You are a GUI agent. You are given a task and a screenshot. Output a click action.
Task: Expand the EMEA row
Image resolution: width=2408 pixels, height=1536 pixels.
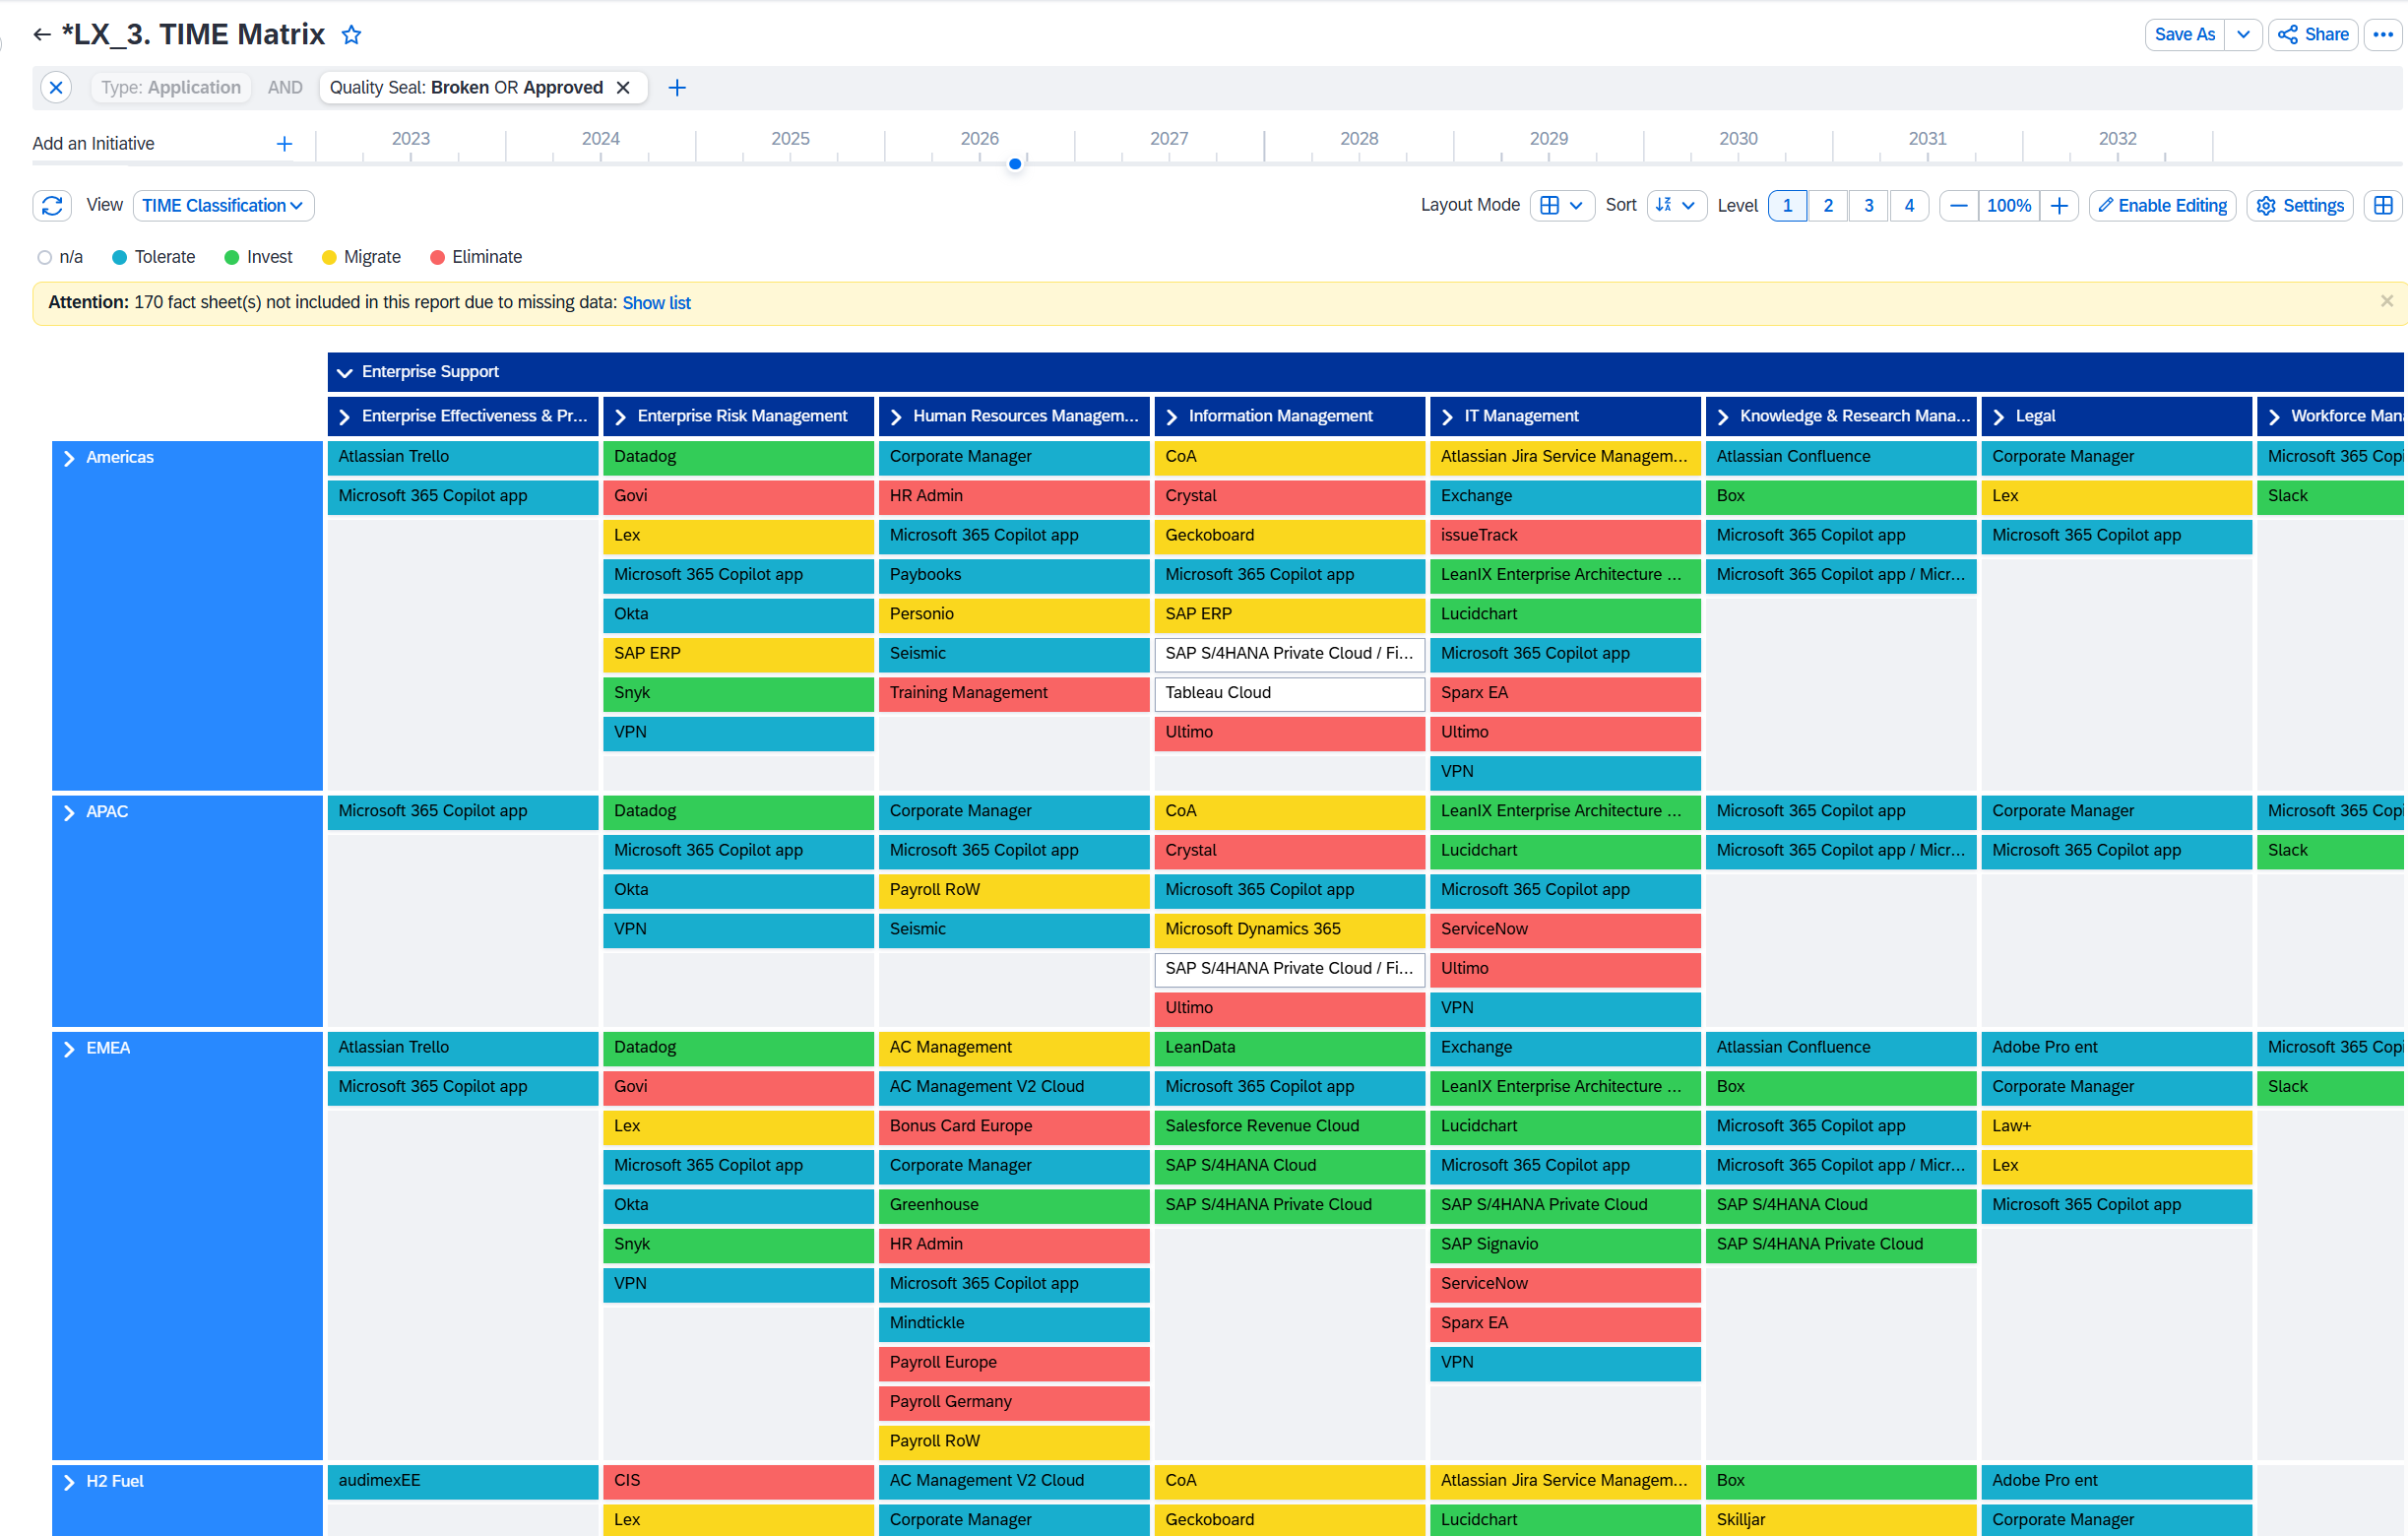click(x=69, y=1049)
